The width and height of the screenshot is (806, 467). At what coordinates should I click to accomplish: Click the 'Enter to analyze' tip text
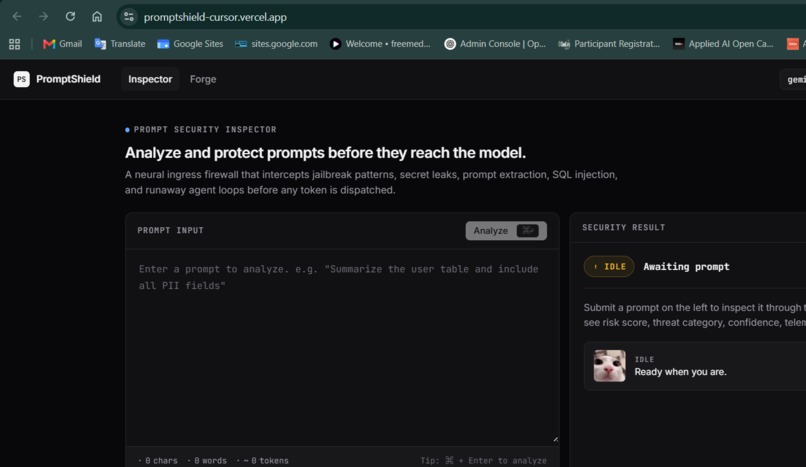(507, 461)
